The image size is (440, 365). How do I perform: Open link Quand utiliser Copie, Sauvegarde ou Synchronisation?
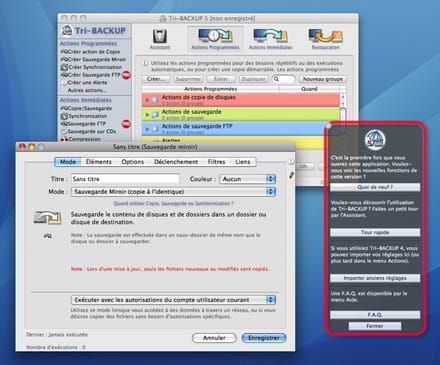(x=173, y=203)
